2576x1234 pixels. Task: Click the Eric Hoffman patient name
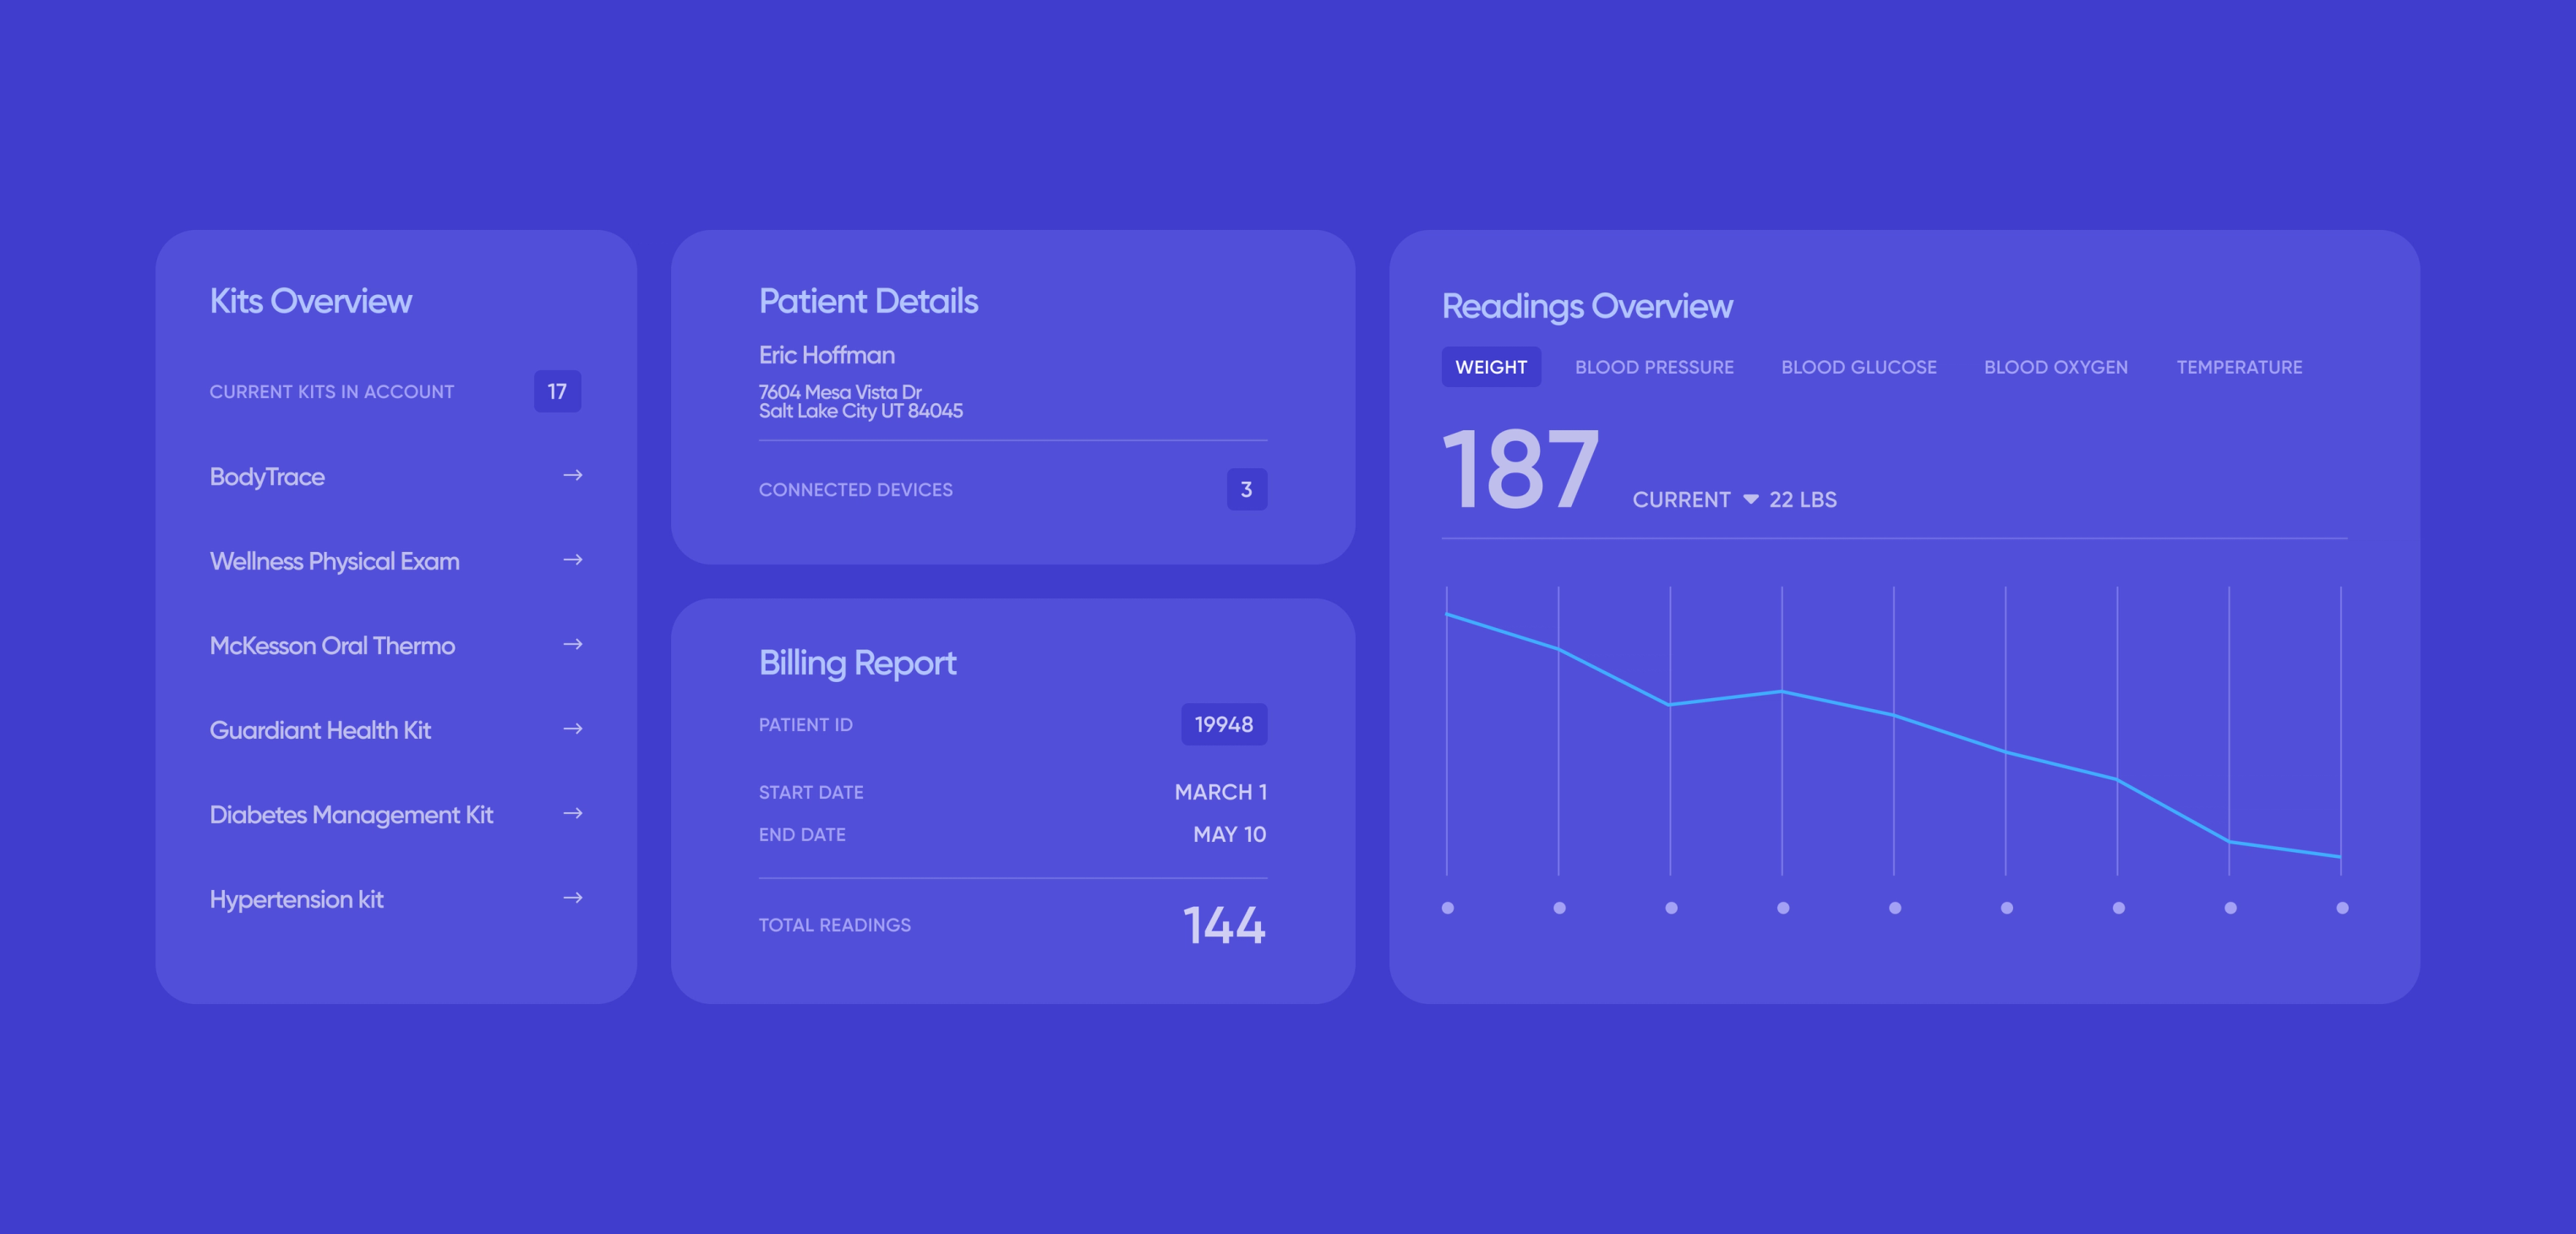click(826, 355)
